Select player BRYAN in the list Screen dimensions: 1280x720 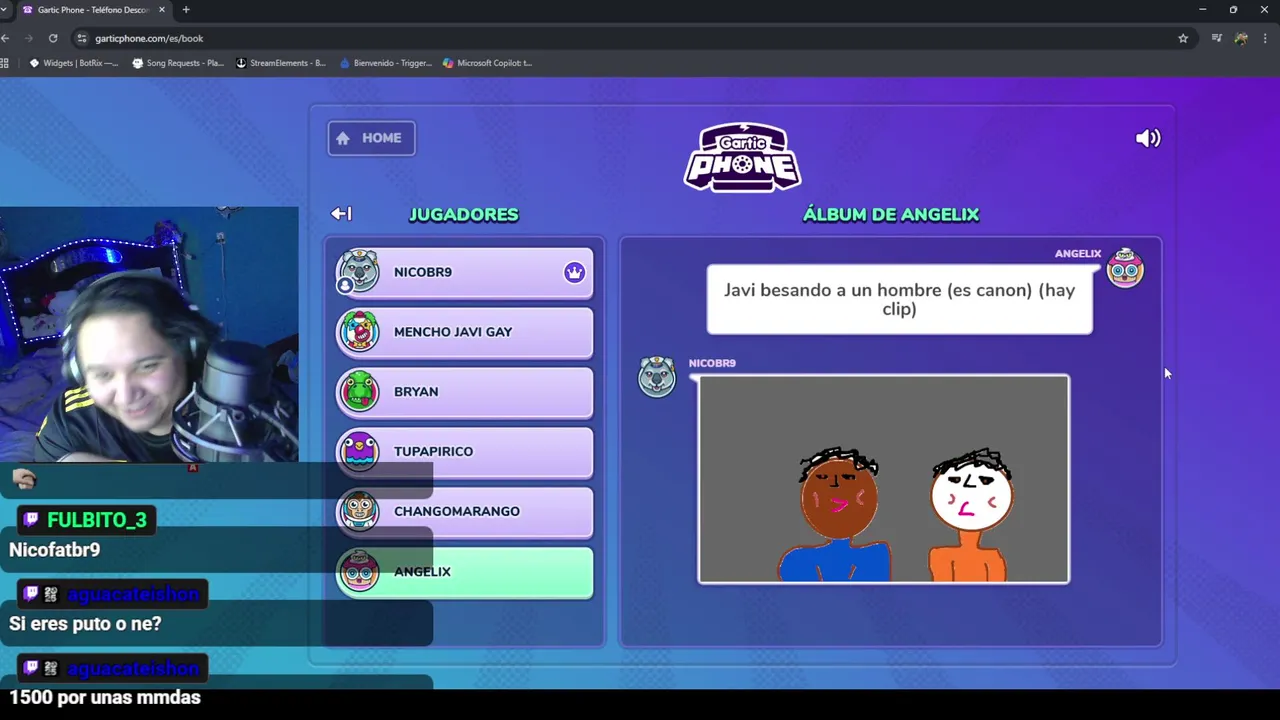pyautogui.click(x=465, y=392)
